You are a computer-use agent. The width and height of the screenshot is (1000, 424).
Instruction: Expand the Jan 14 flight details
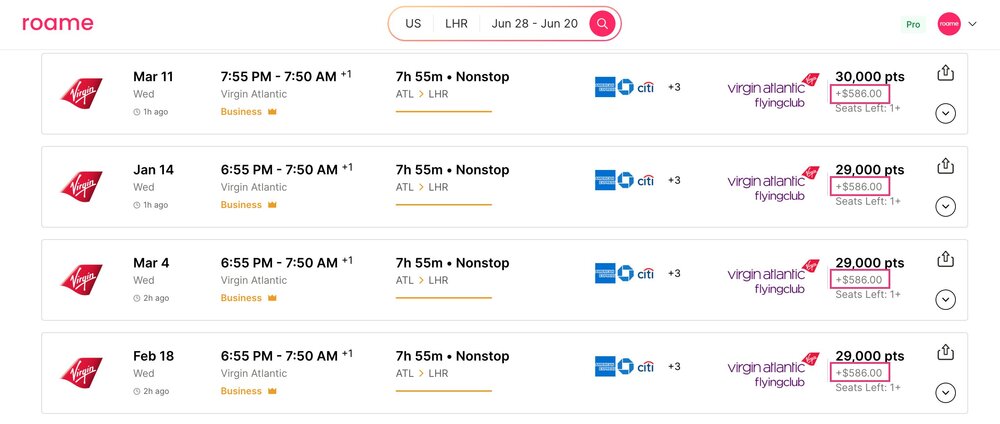pos(945,206)
